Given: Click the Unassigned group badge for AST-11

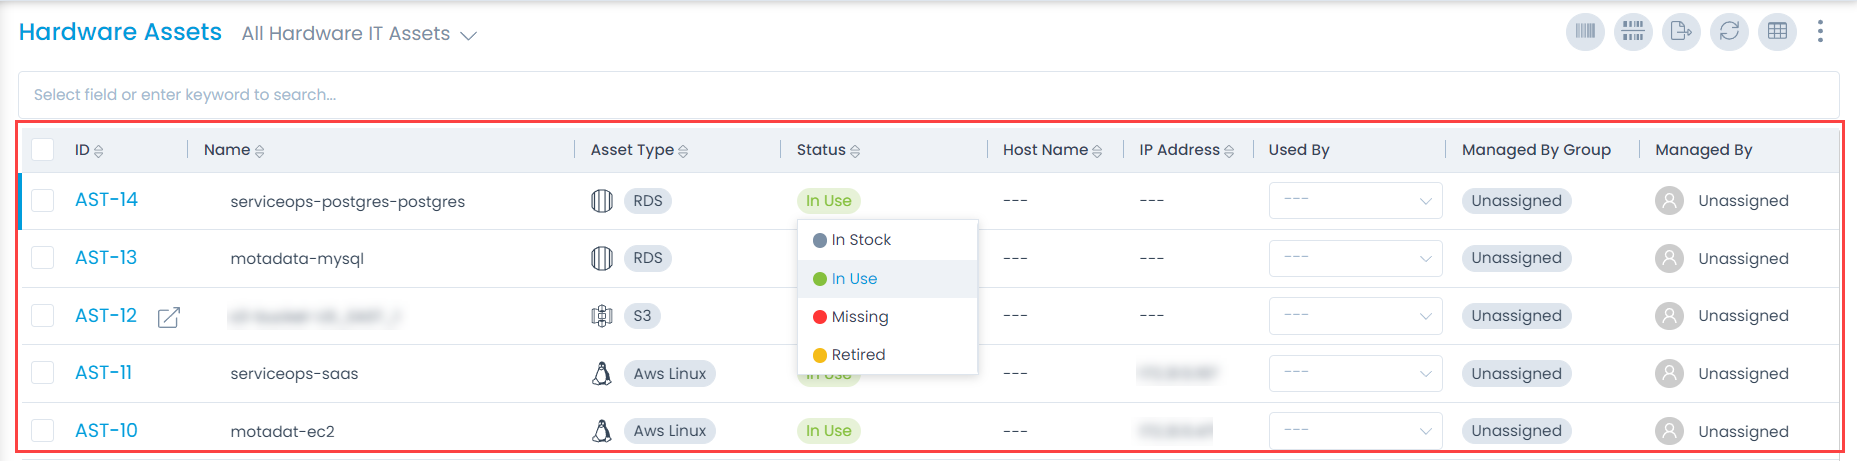Looking at the screenshot, I should point(1516,374).
